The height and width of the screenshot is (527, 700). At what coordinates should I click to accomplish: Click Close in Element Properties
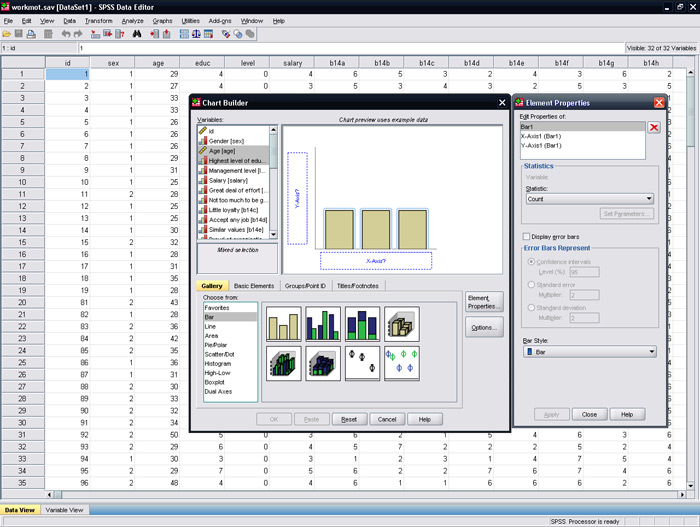[x=589, y=414]
